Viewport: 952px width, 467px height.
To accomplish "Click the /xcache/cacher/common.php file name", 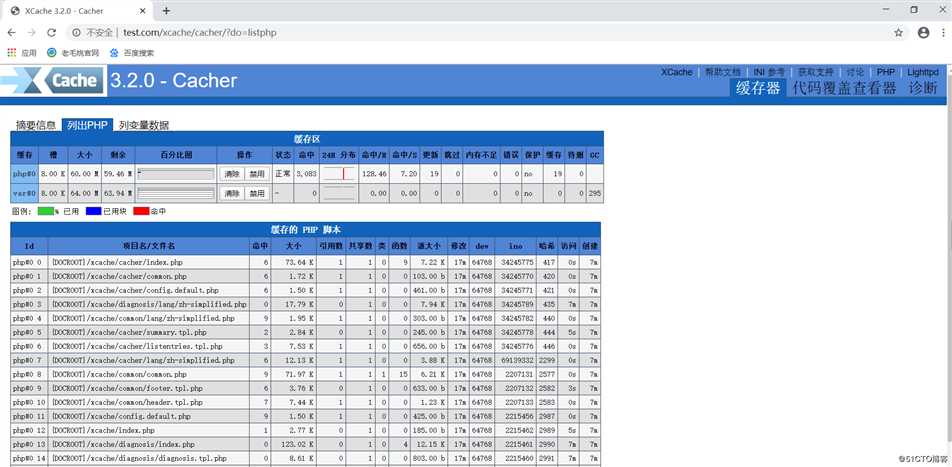I will coord(119,276).
